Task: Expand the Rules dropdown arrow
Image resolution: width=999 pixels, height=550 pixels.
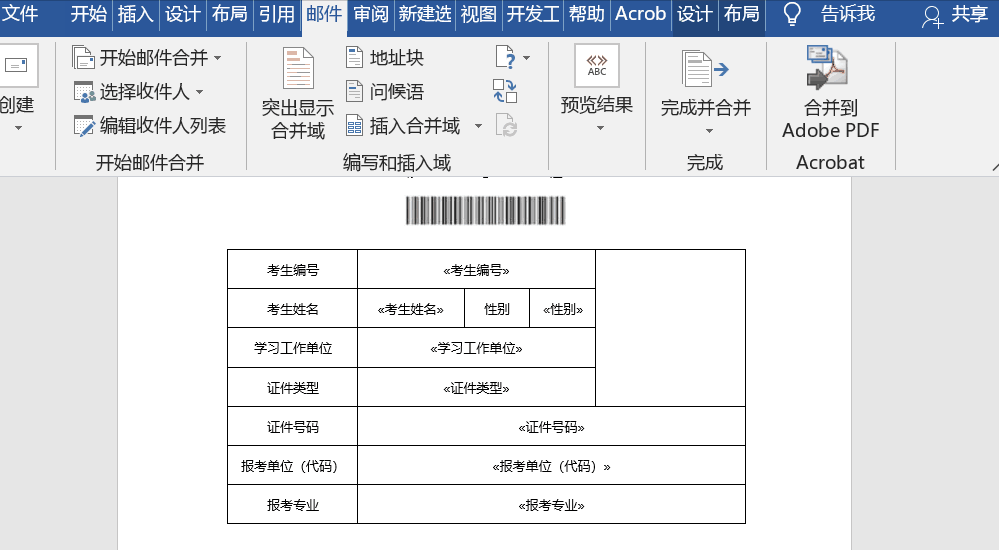Action: click(527, 58)
